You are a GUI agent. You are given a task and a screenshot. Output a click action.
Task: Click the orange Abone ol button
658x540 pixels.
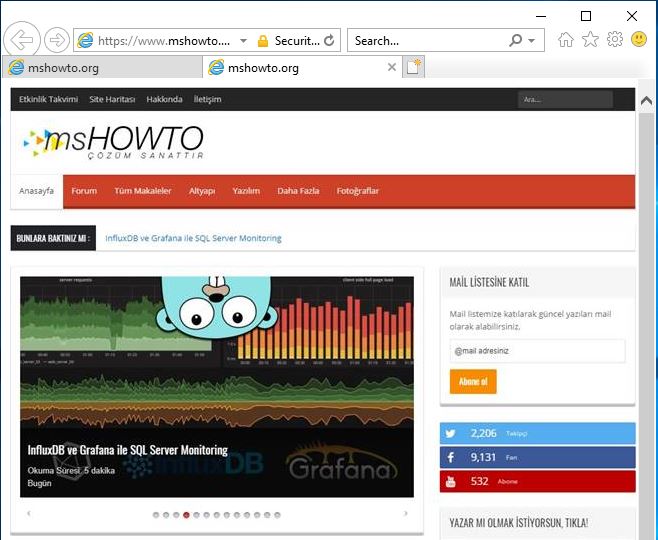(473, 381)
